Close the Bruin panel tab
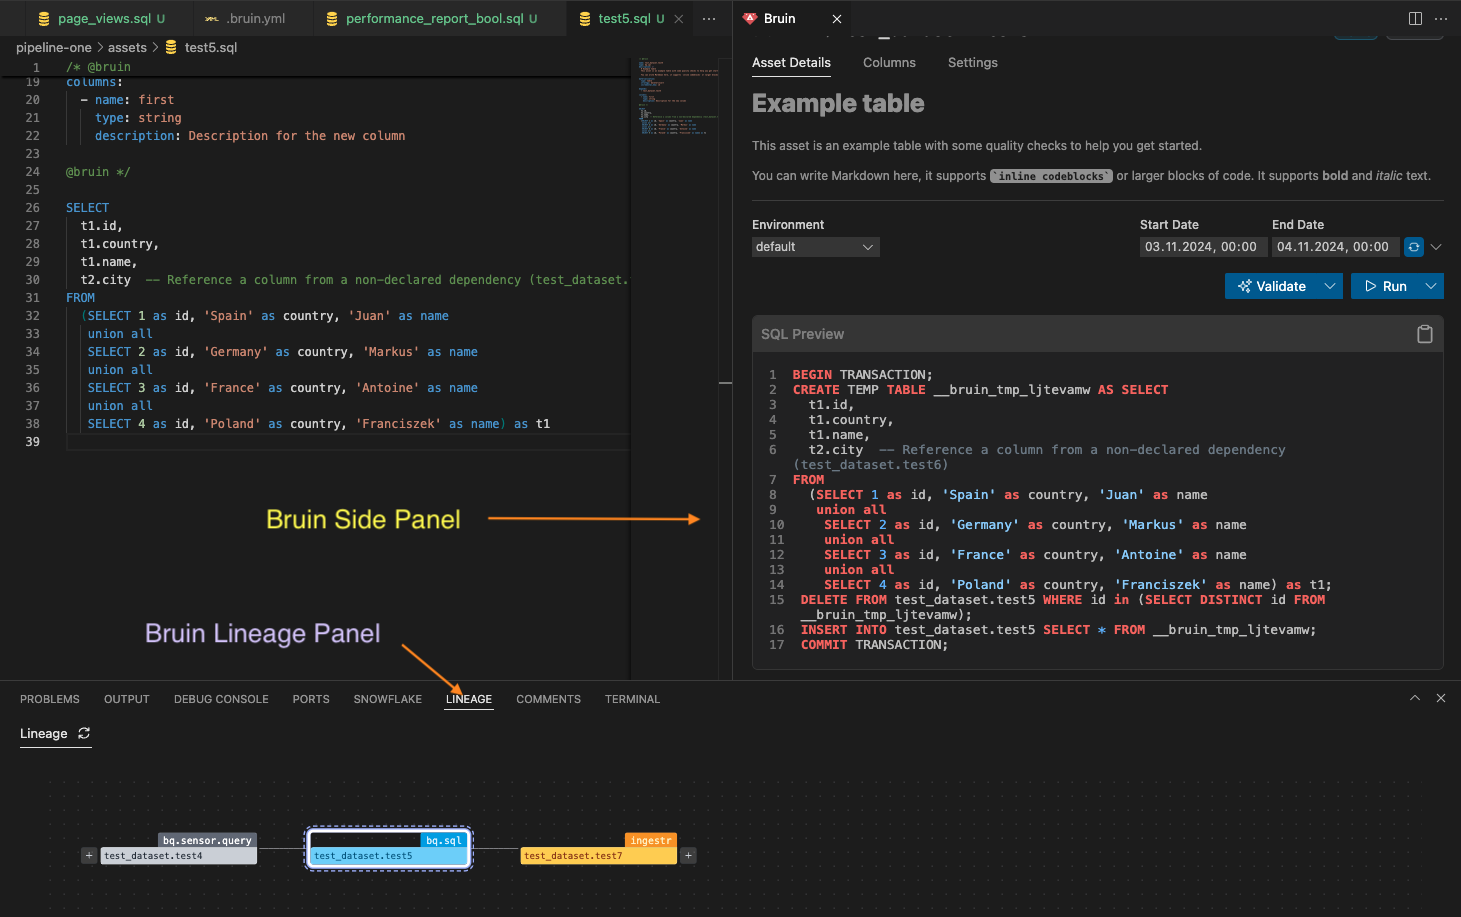This screenshot has height=917, width=1461. (x=837, y=19)
